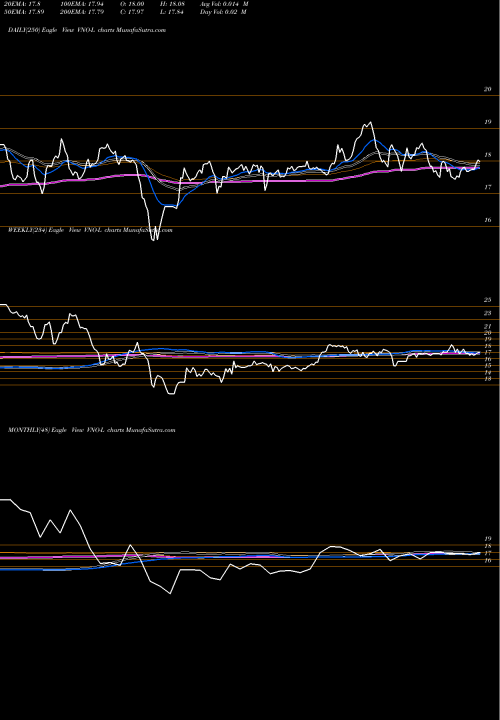Image resolution: width=500 pixels, height=720 pixels.
Task: Click the 25 price label on weekly chart
Action: pos(488,300)
